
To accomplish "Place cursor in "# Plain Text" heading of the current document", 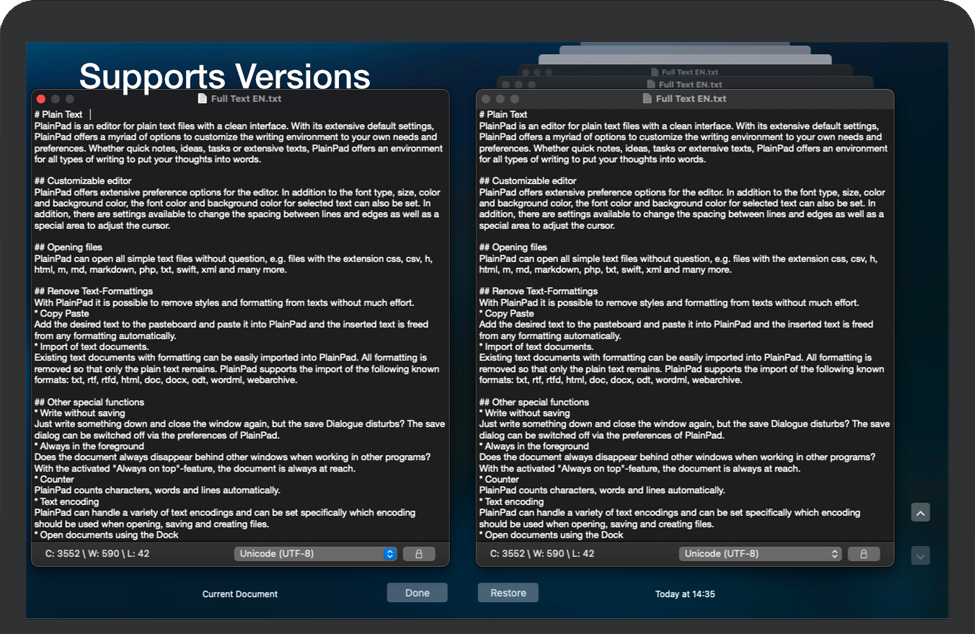I will 60,115.
